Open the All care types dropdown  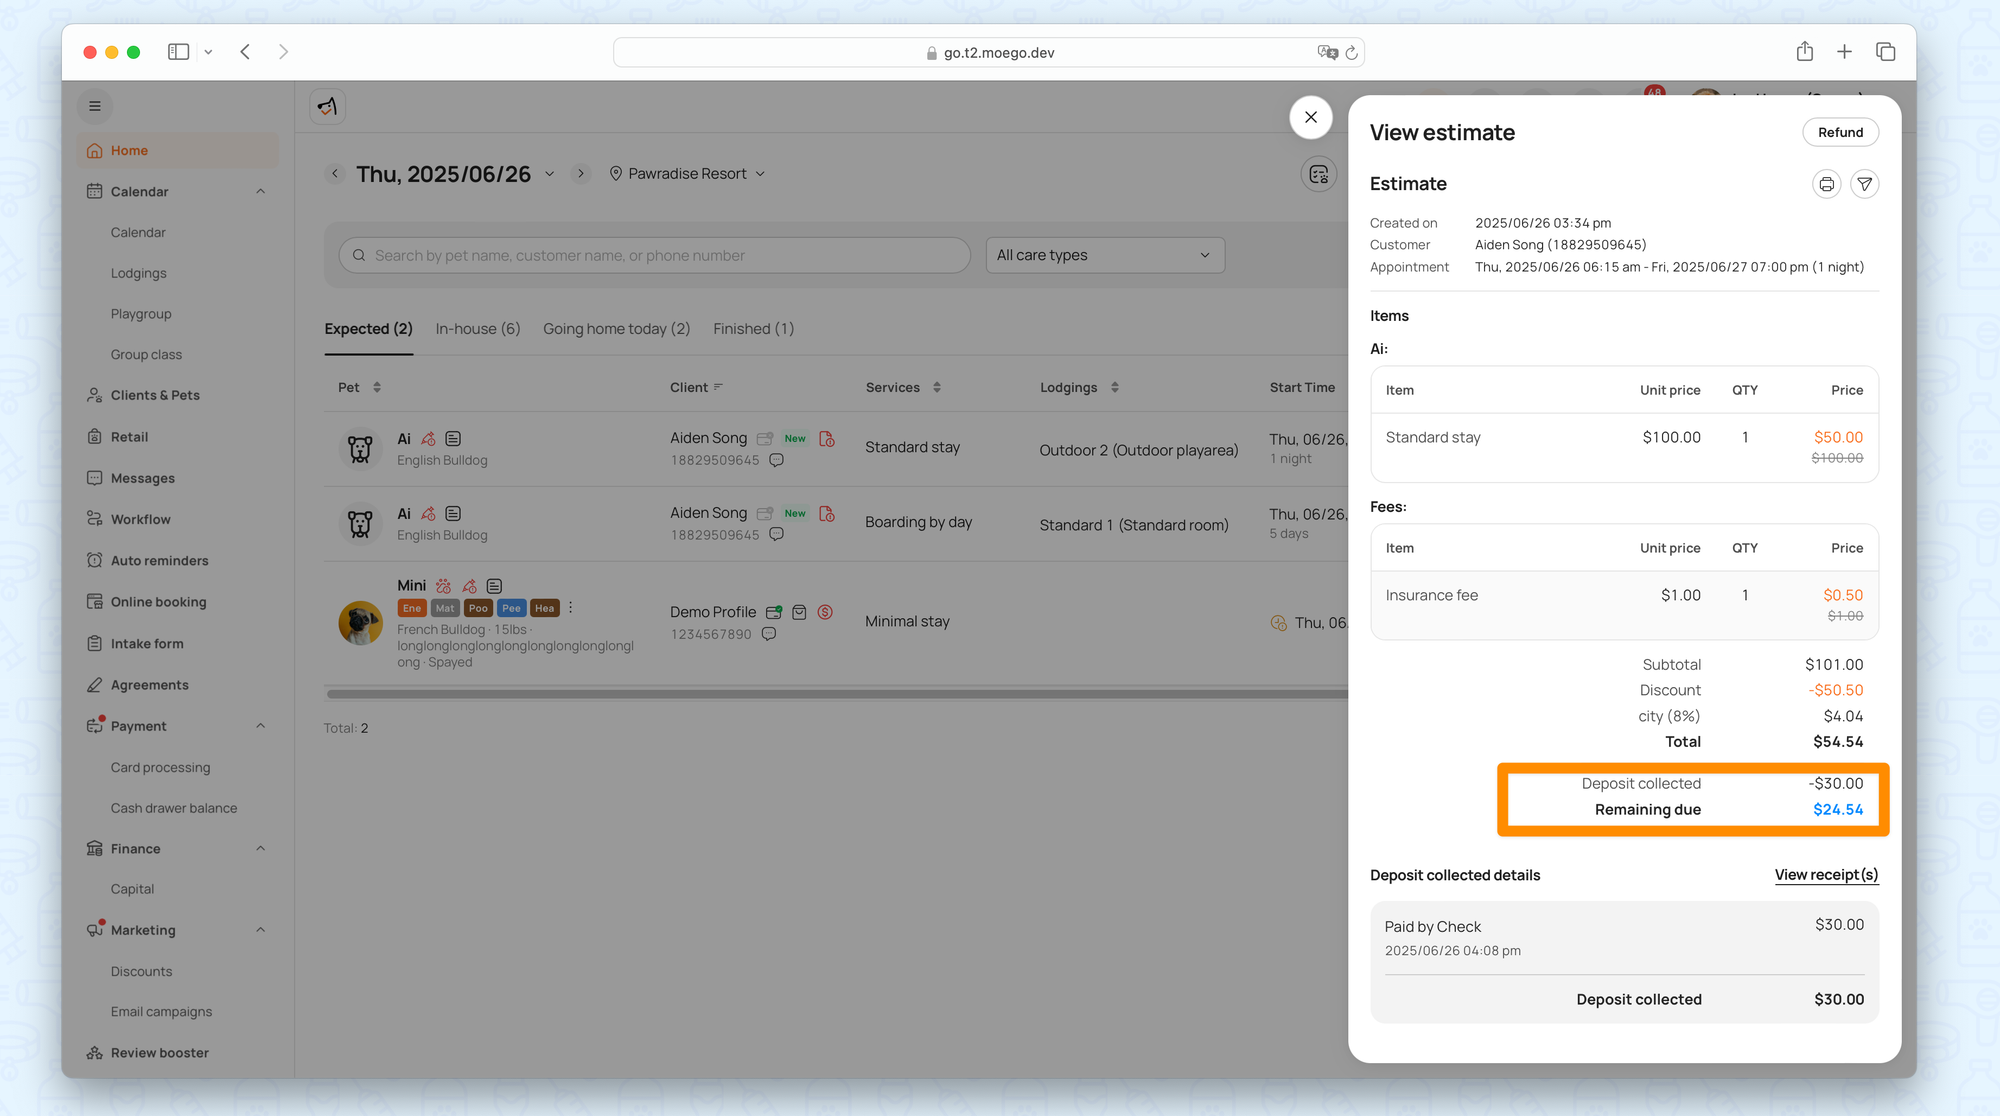click(x=1104, y=255)
